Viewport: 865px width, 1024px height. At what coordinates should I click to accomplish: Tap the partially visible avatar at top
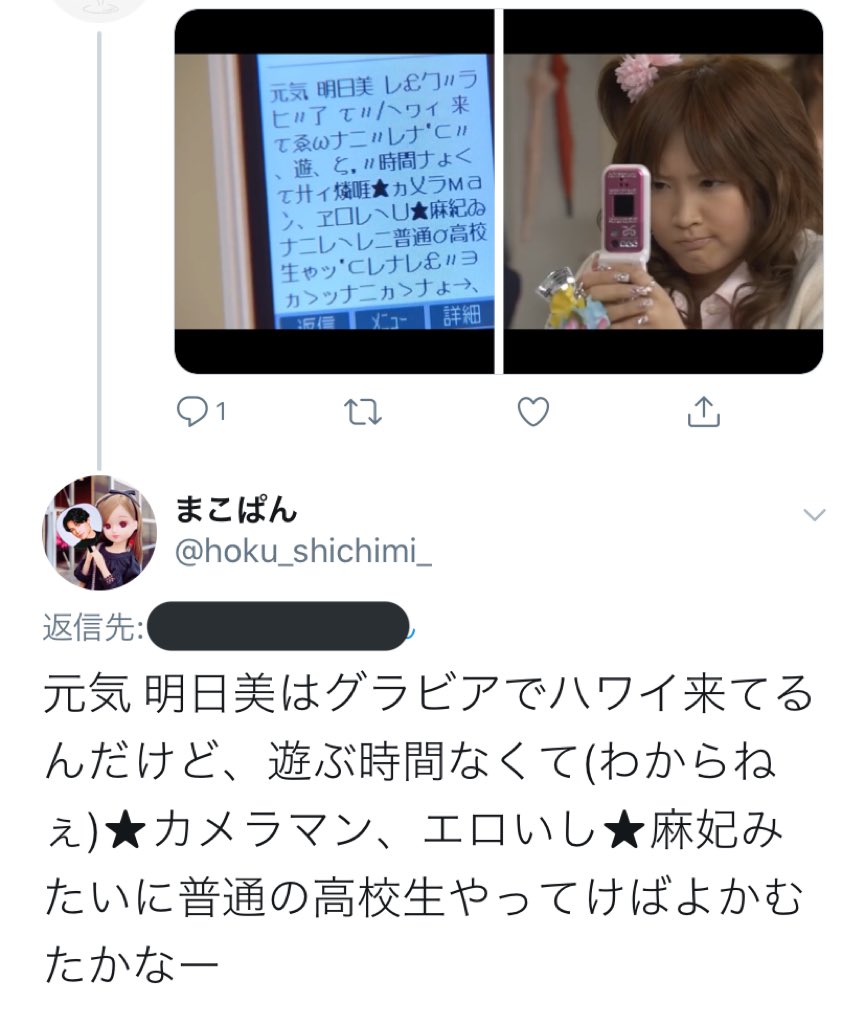[x=99, y=9]
